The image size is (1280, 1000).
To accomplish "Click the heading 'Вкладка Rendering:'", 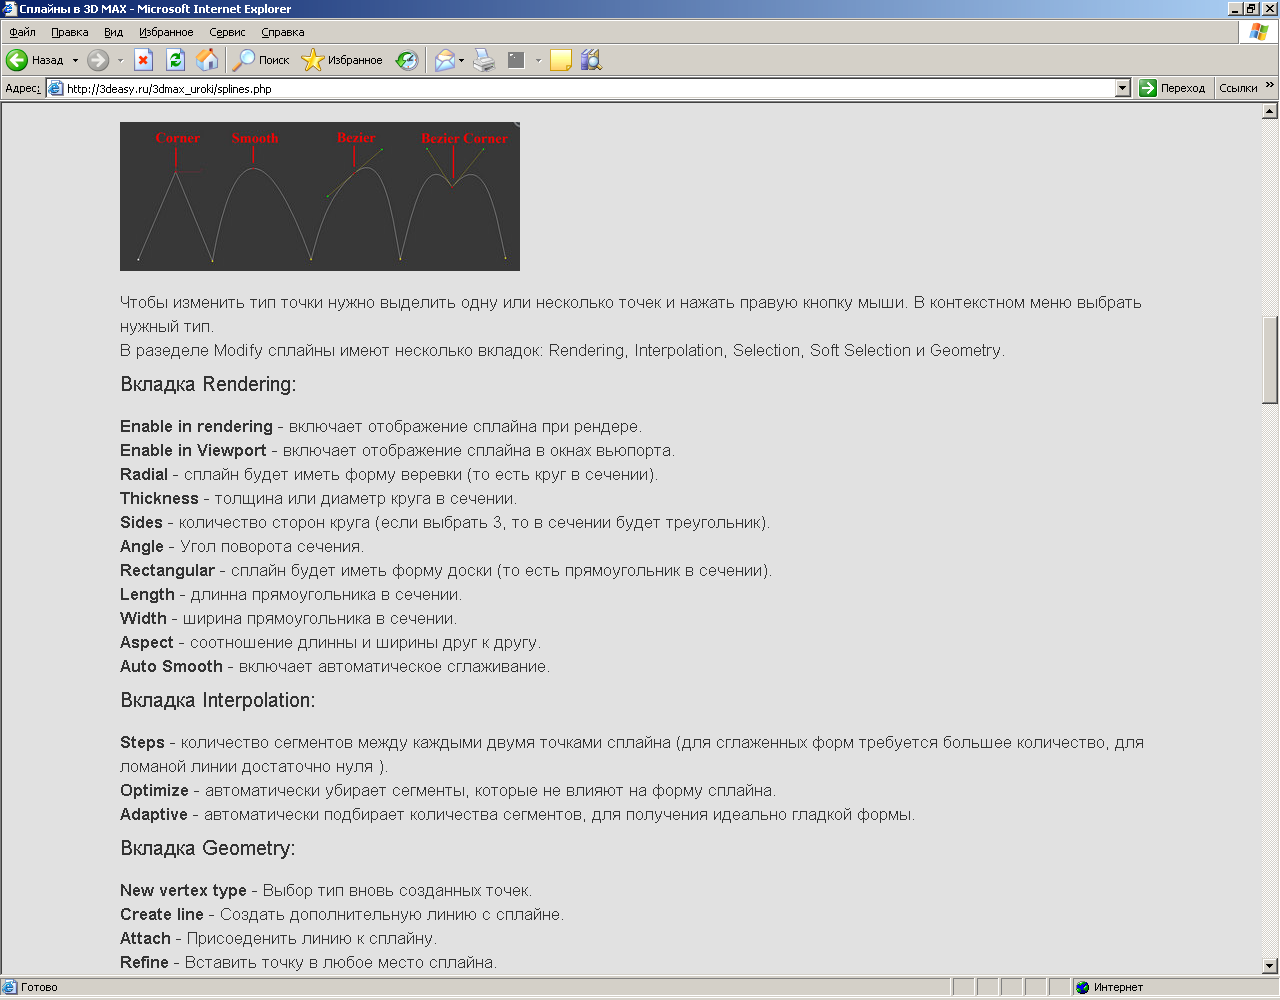I will 208,385.
